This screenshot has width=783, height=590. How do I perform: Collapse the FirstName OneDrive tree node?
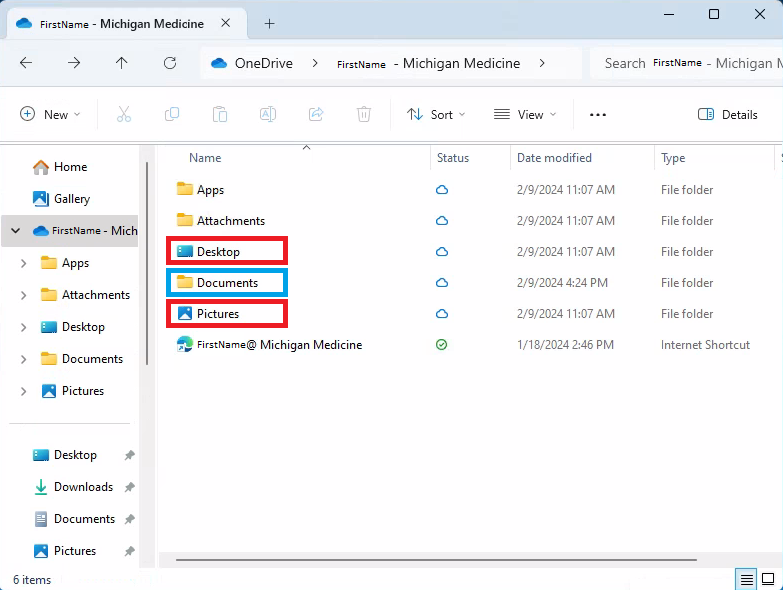point(15,231)
